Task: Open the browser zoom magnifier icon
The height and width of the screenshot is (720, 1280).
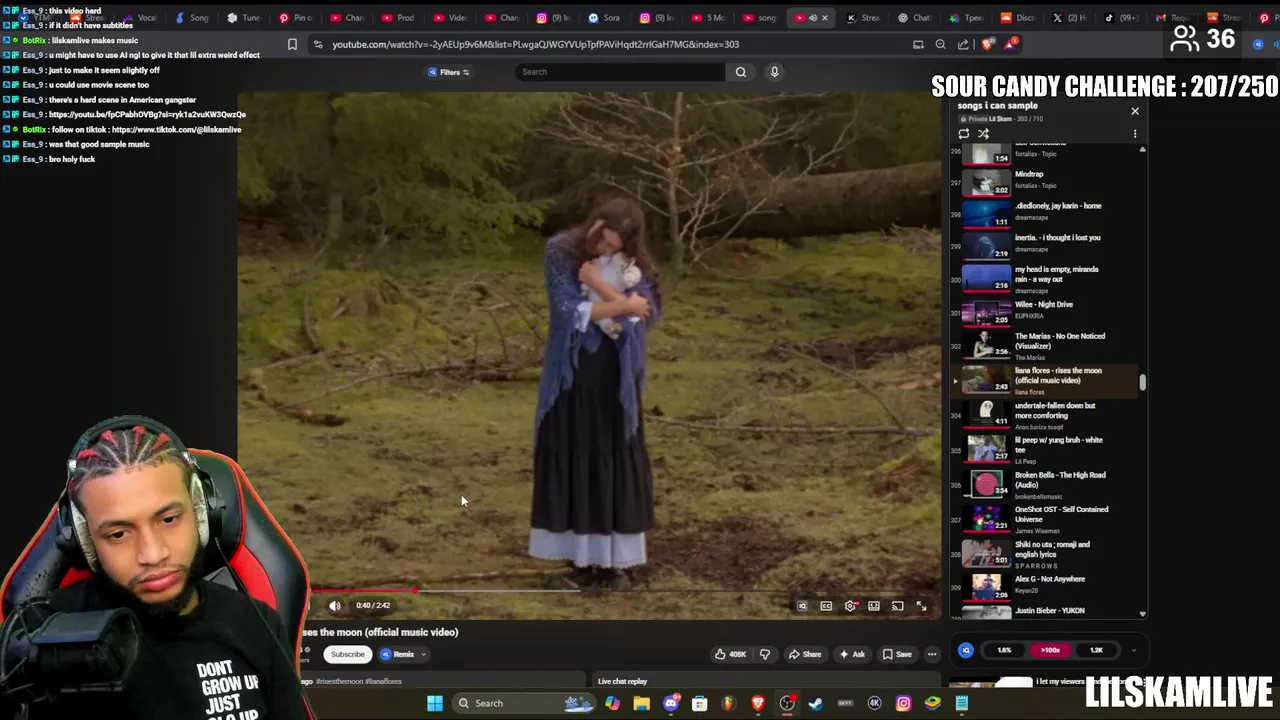Action: click(x=940, y=44)
